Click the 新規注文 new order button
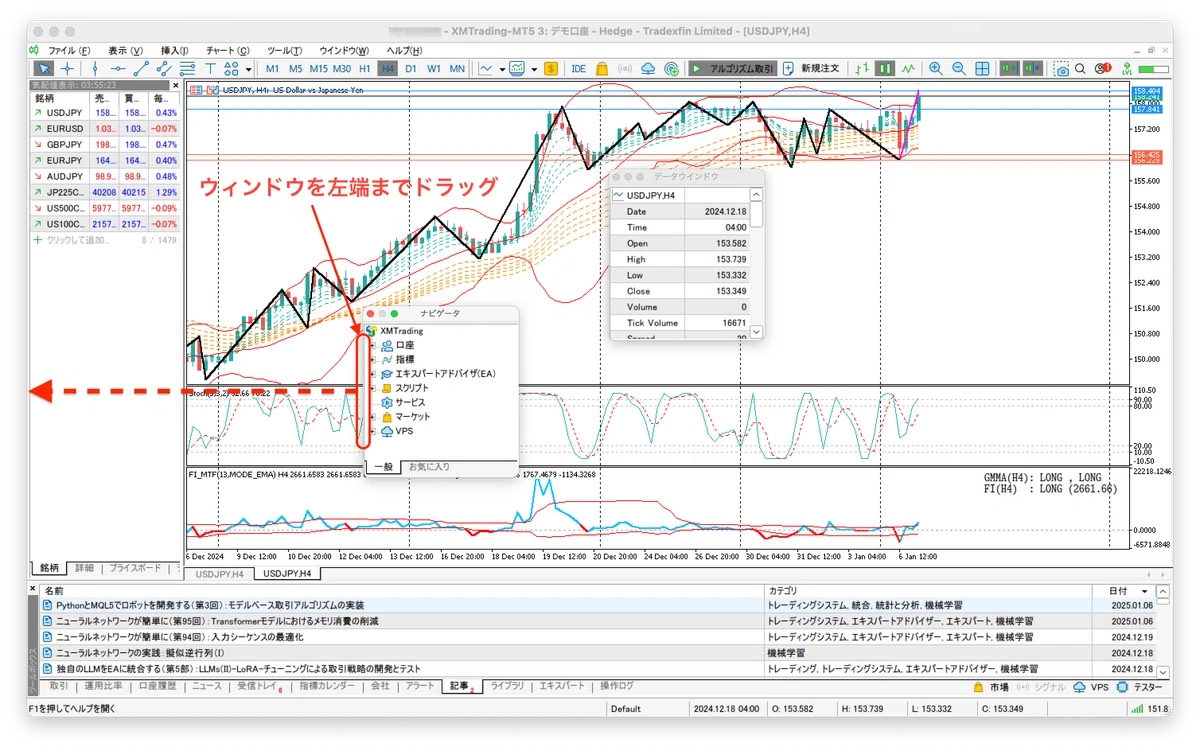Image resolution: width=1200 pixels, height=750 pixels. (x=813, y=69)
